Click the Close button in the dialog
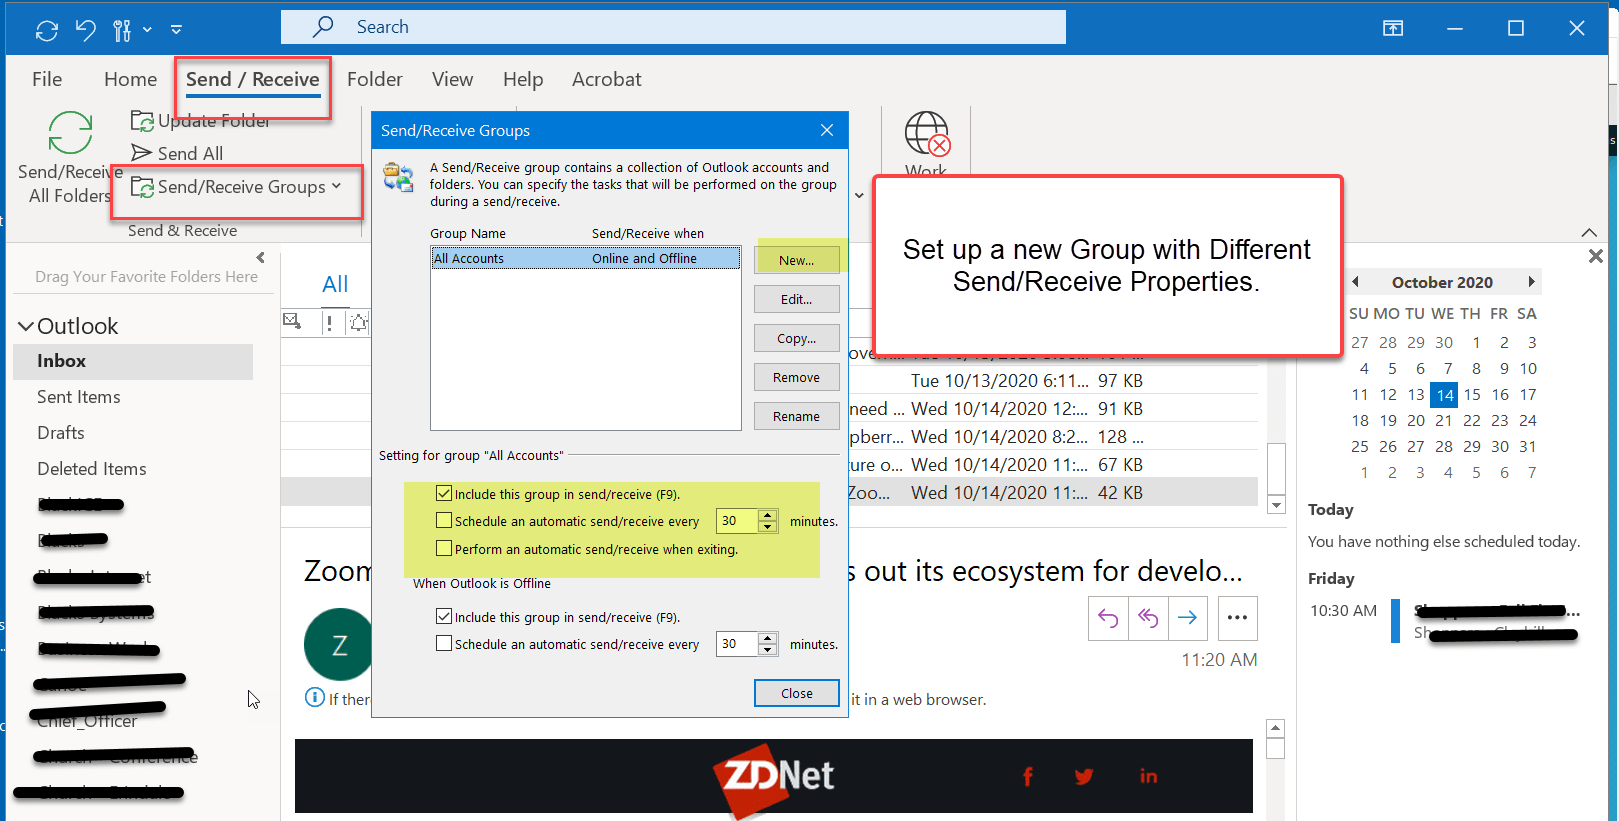The image size is (1619, 821). point(796,693)
